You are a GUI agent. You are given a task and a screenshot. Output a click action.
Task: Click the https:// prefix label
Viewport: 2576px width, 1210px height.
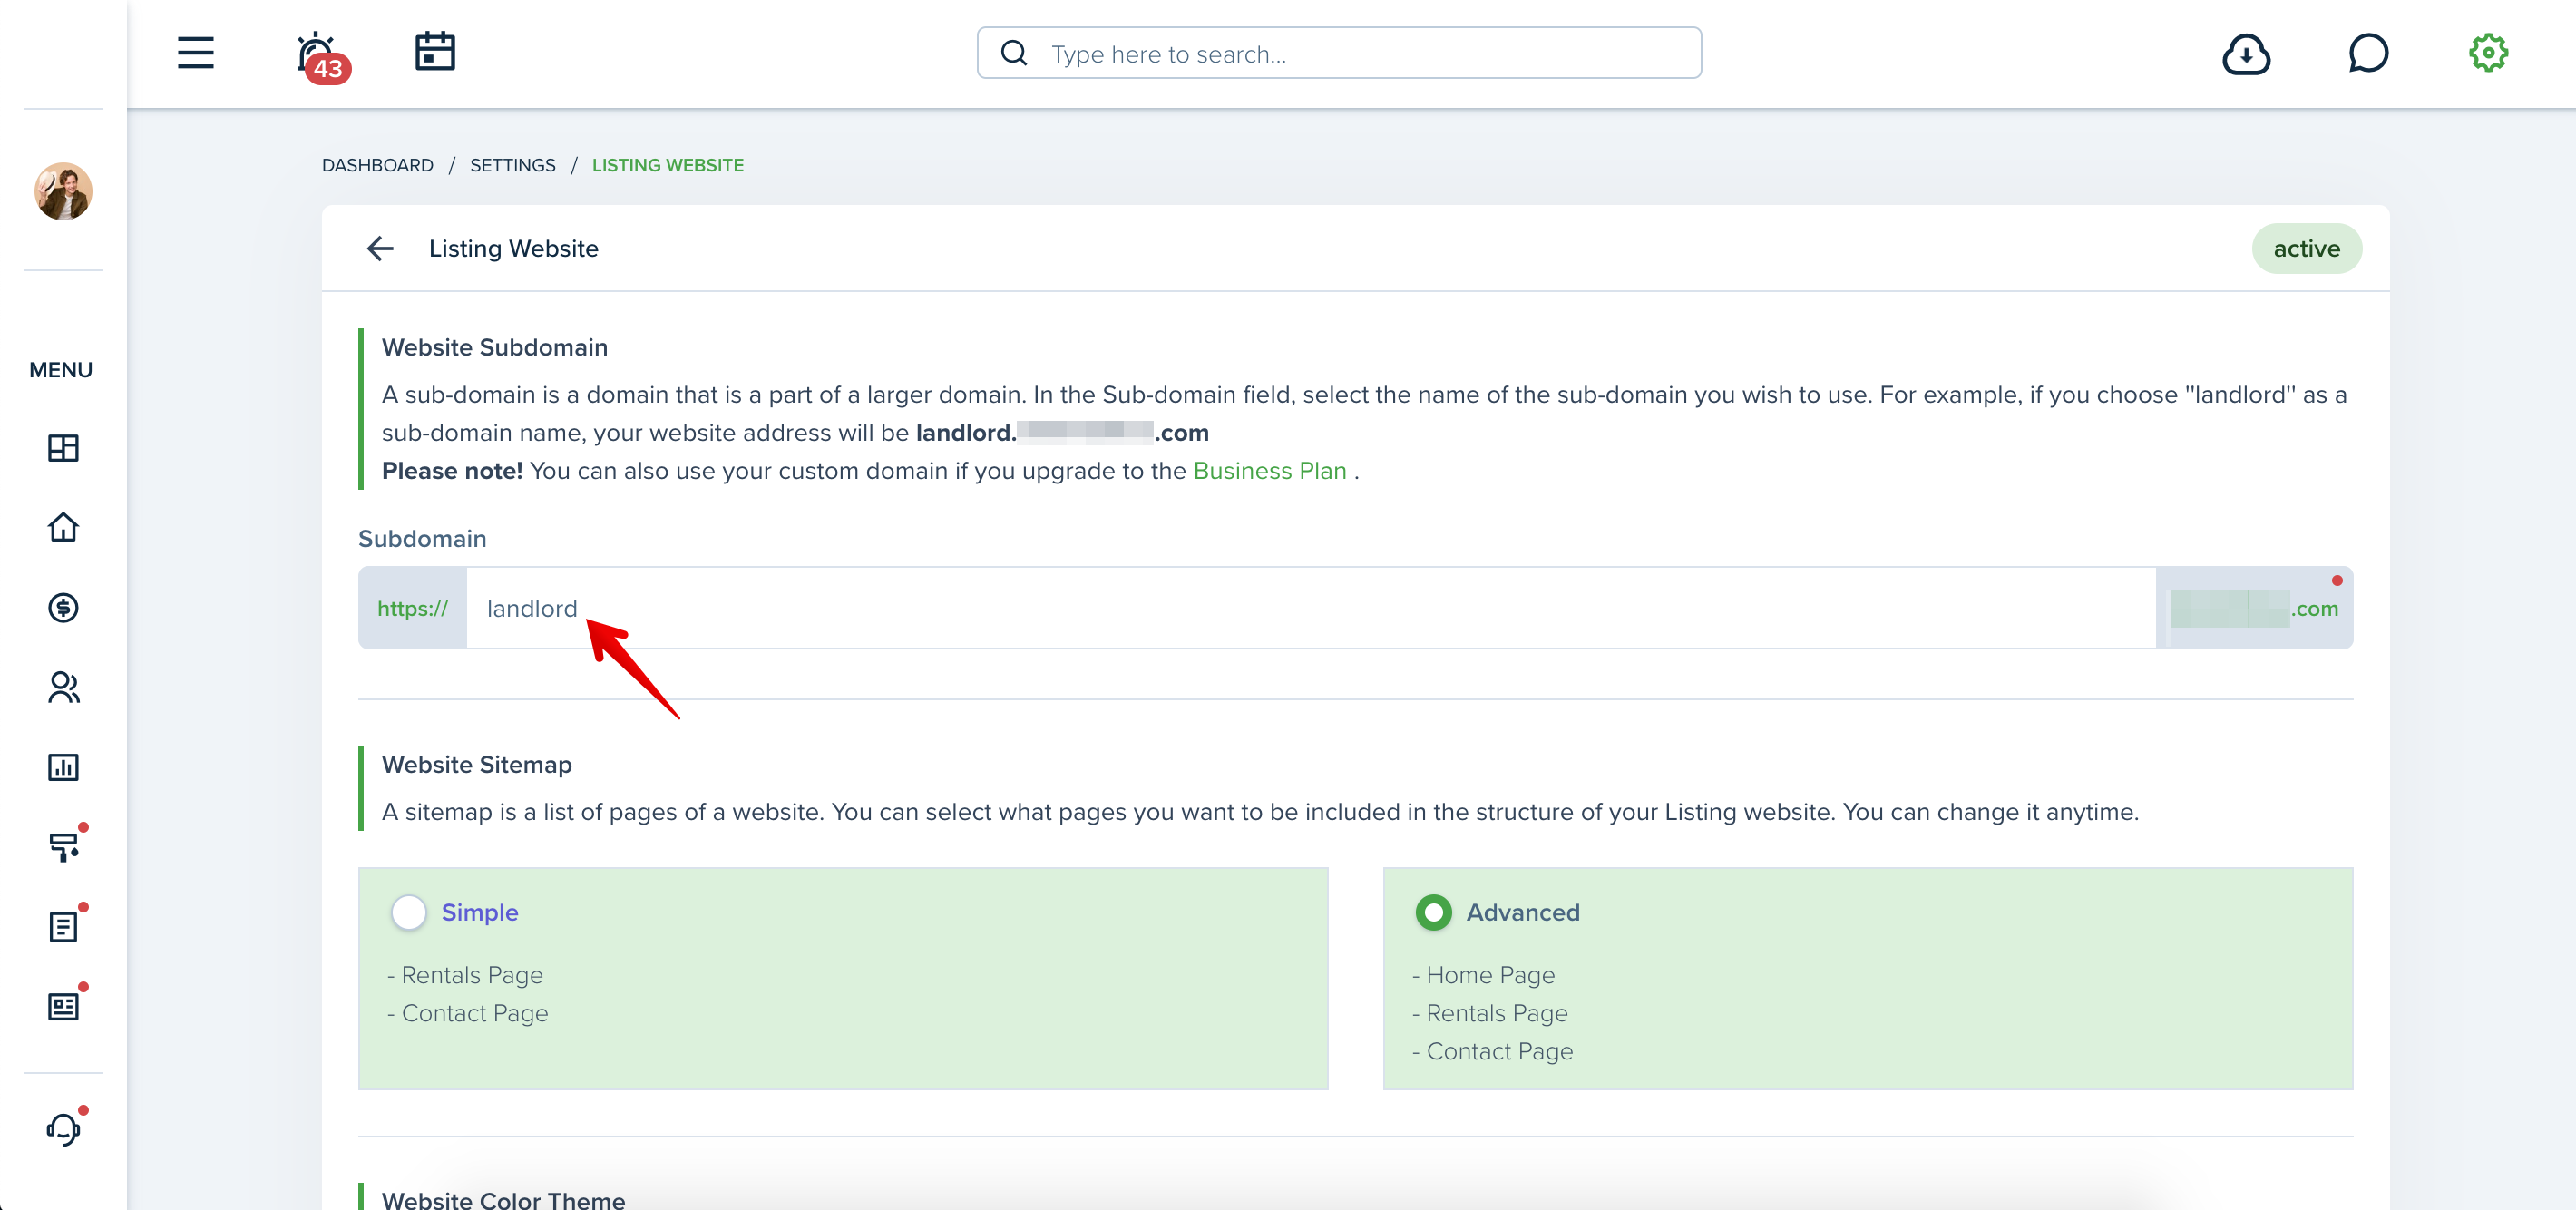point(412,608)
